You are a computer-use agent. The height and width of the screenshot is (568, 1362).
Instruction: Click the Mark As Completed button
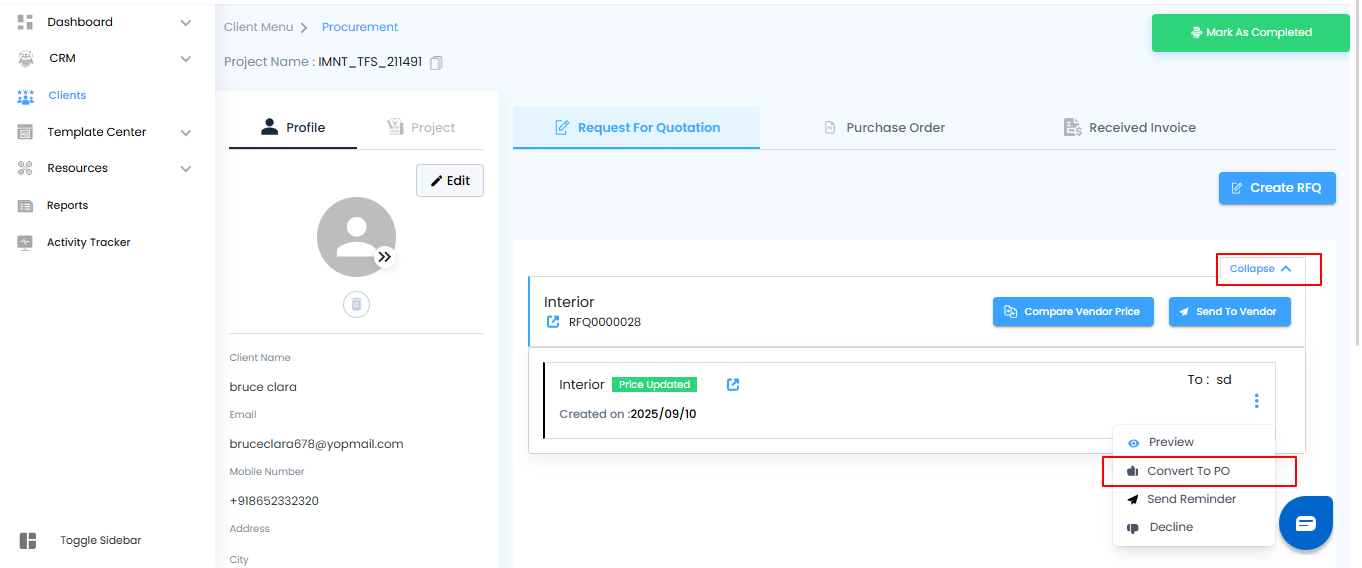1250,33
